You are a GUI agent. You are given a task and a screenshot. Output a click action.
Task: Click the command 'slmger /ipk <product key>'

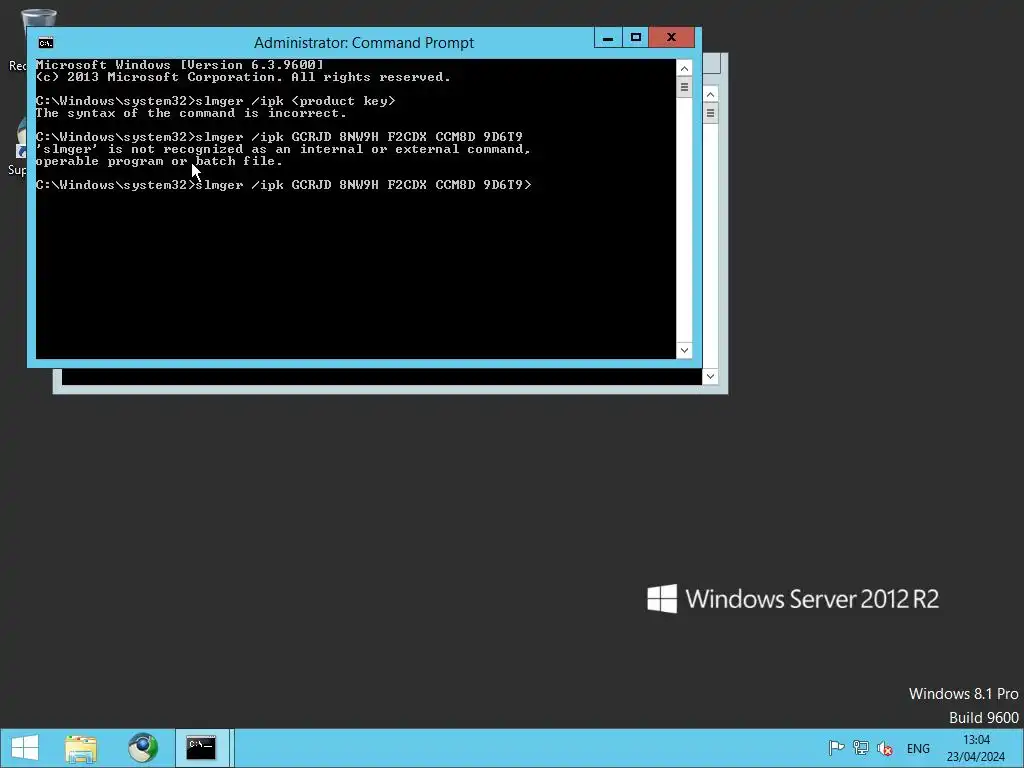(x=296, y=101)
